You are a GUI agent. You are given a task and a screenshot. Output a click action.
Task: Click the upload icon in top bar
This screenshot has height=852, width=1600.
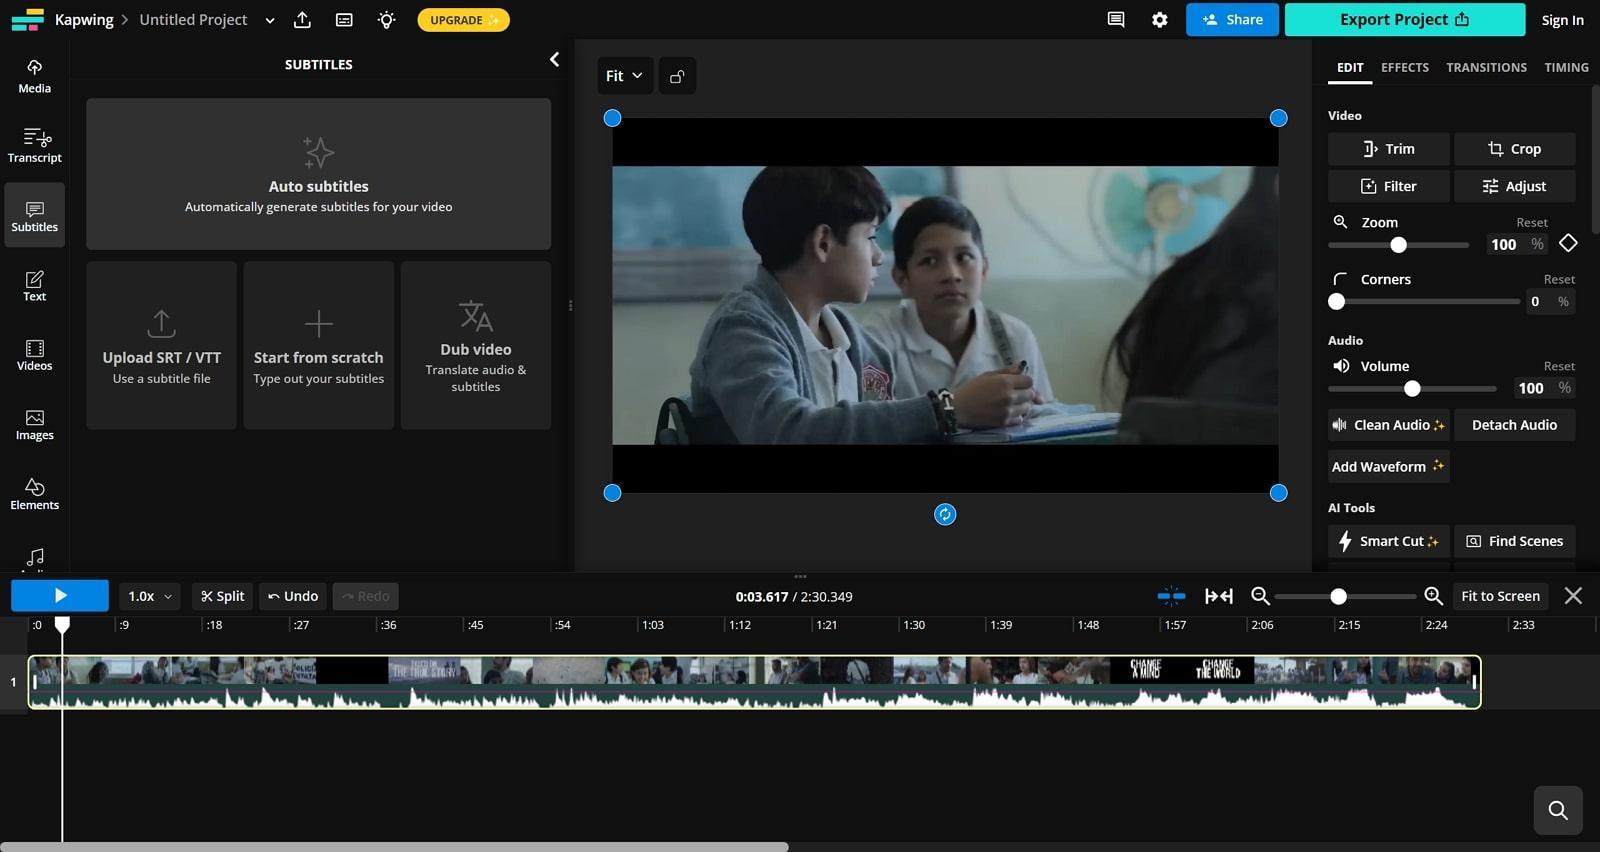coord(302,19)
